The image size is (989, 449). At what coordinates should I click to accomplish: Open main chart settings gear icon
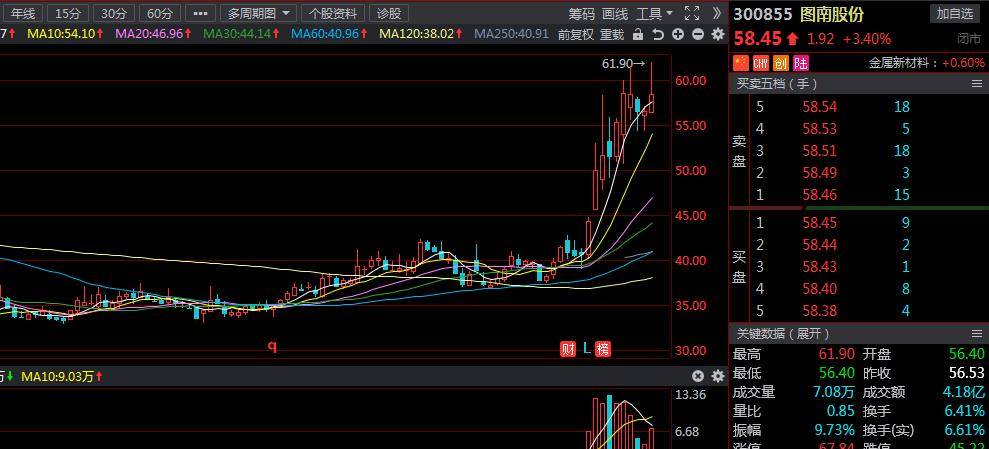coord(718,35)
